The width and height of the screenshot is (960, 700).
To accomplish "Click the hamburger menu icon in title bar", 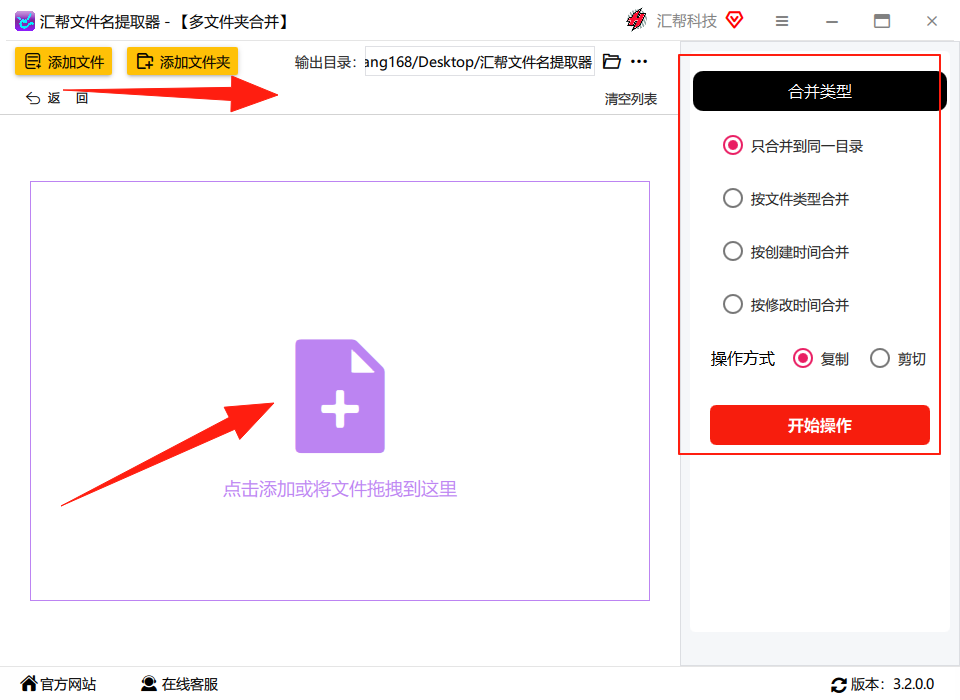I will tap(782, 21).
